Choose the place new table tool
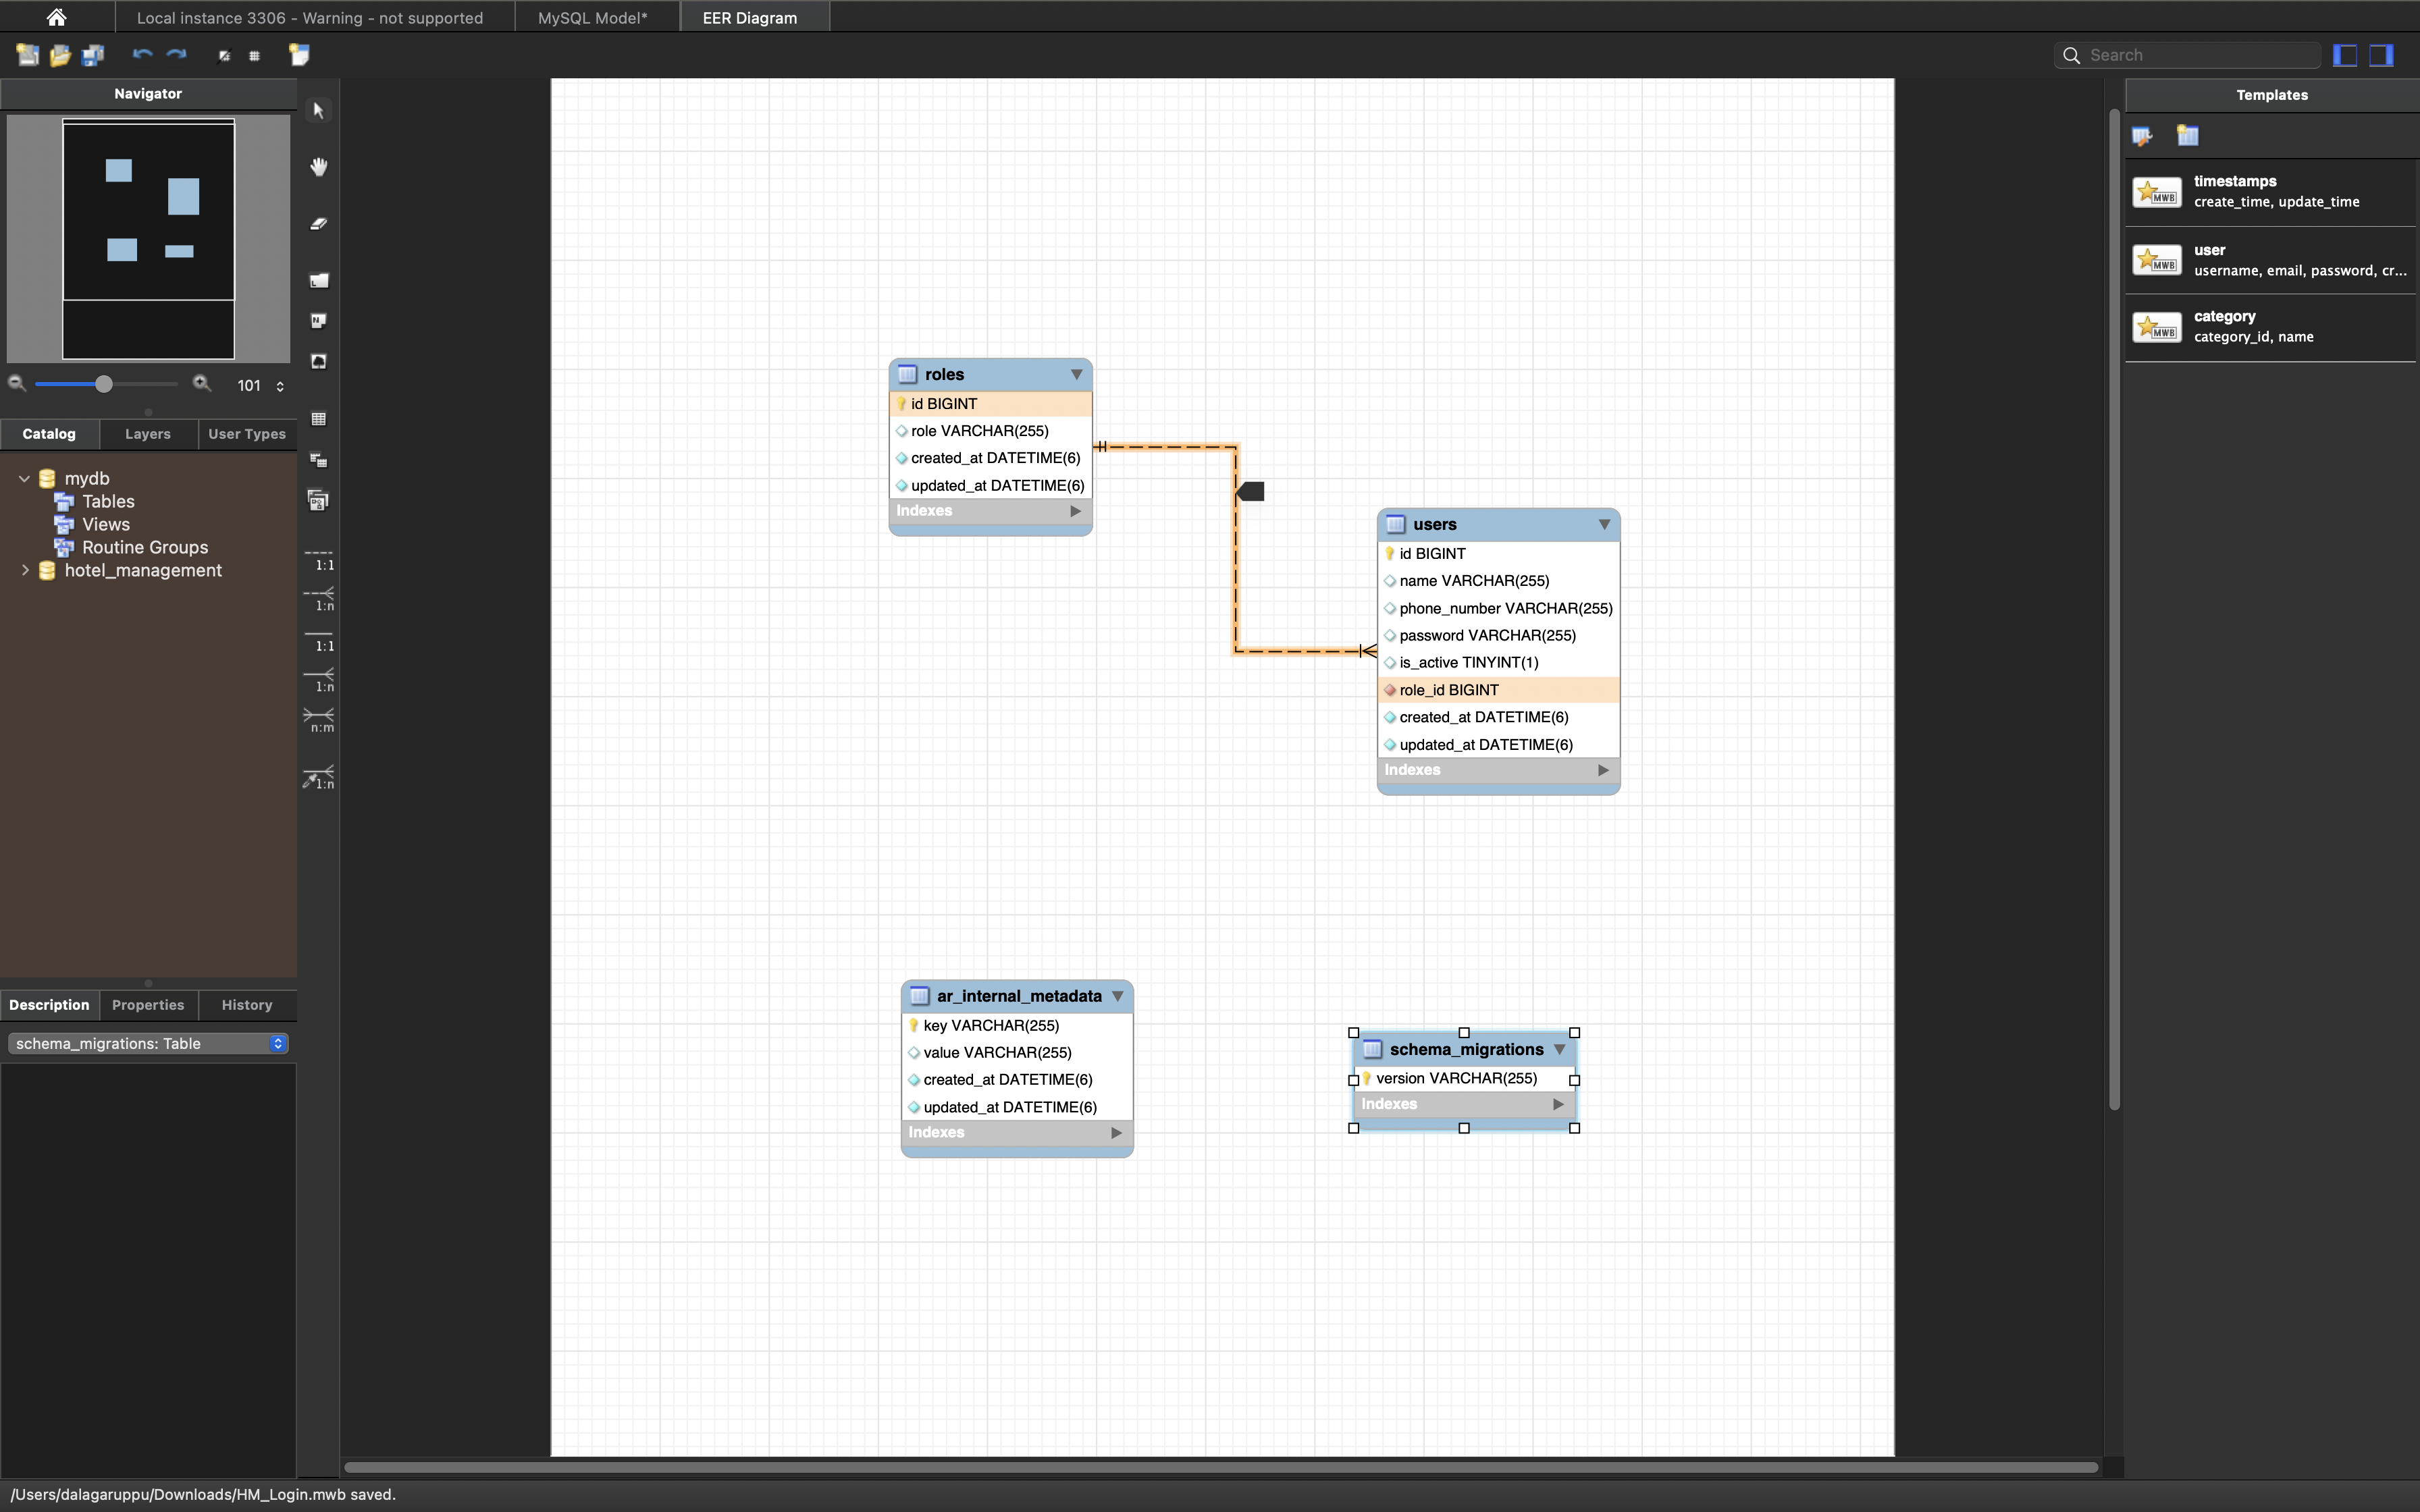This screenshot has height=1512, width=2420. pyautogui.click(x=318, y=419)
